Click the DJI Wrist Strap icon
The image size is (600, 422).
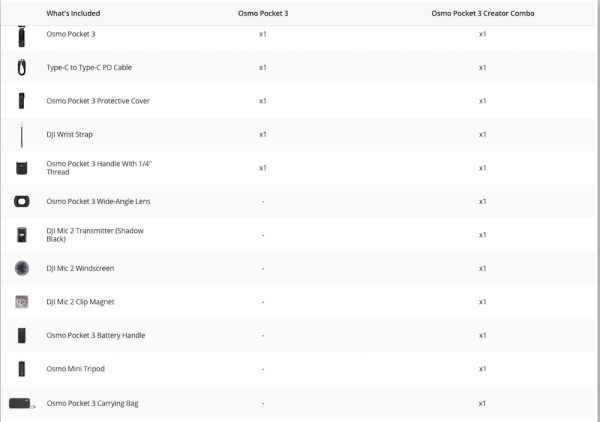click(22, 134)
